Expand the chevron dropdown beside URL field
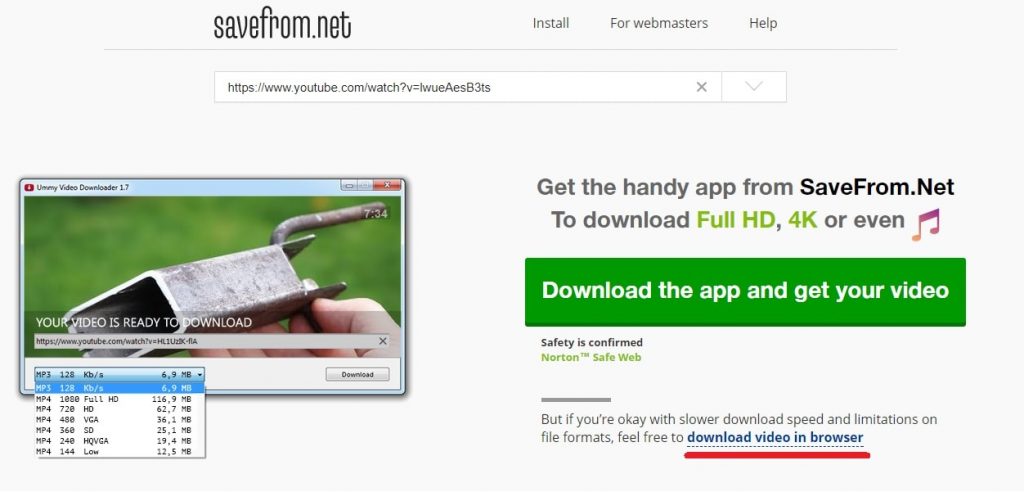1024x492 pixels. 754,87
